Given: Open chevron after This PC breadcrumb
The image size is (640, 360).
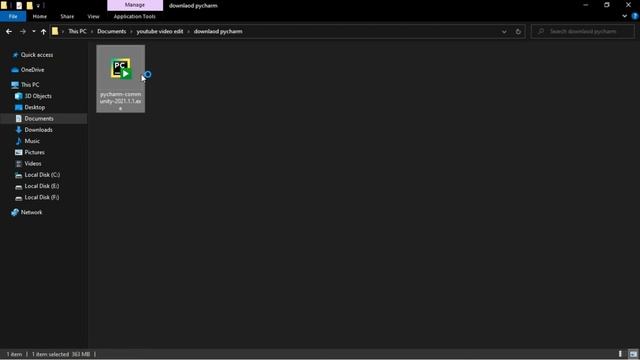Looking at the screenshot, I should (x=92, y=31).
